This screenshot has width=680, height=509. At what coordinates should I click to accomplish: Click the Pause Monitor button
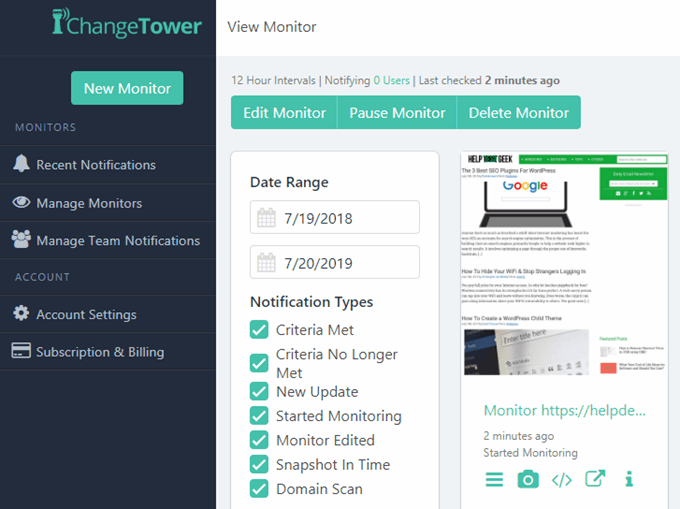coord(397,112)
